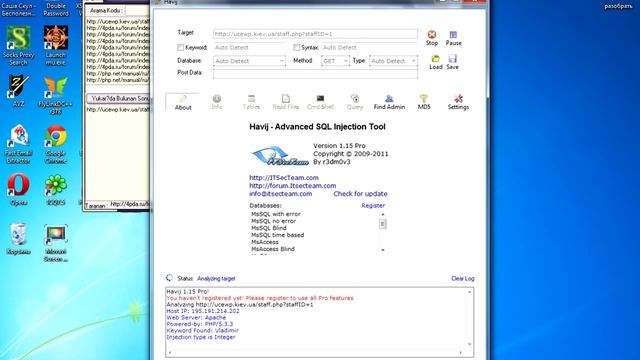Click the Register link
This screenshot has width=640, height=360.
(x=373, y=206)
